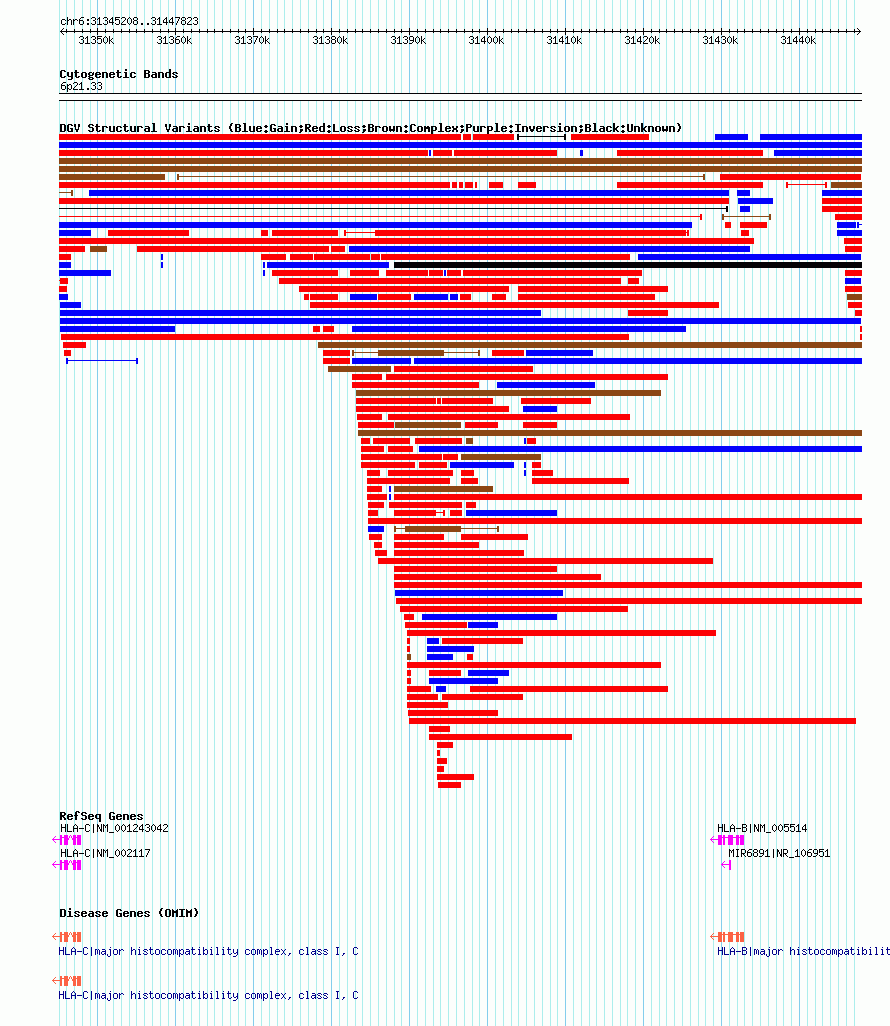
Task: Click the Cytogenetic Bands track title
Action: pyautogui.click(x=118, y=74)
